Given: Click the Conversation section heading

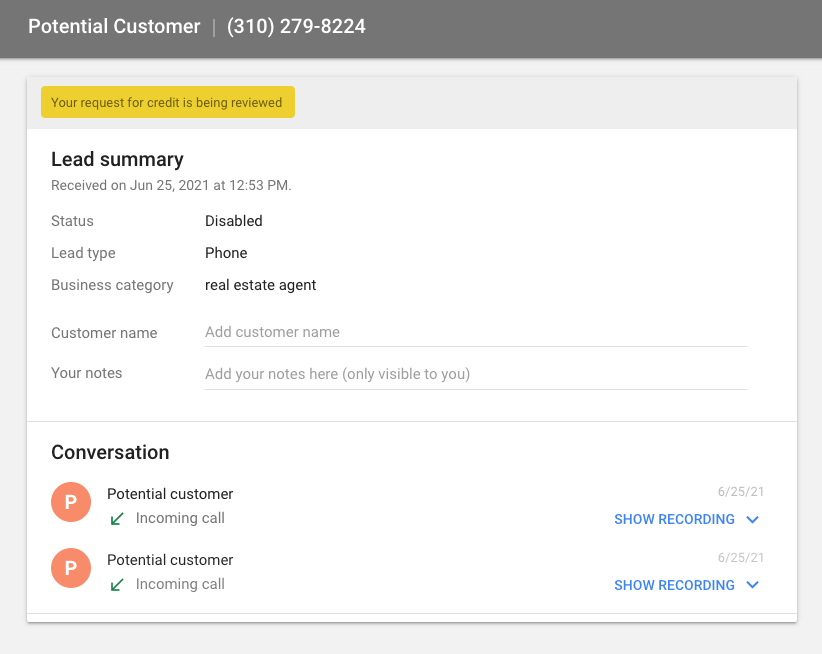Looking at the screenshot, I should 110,452.
